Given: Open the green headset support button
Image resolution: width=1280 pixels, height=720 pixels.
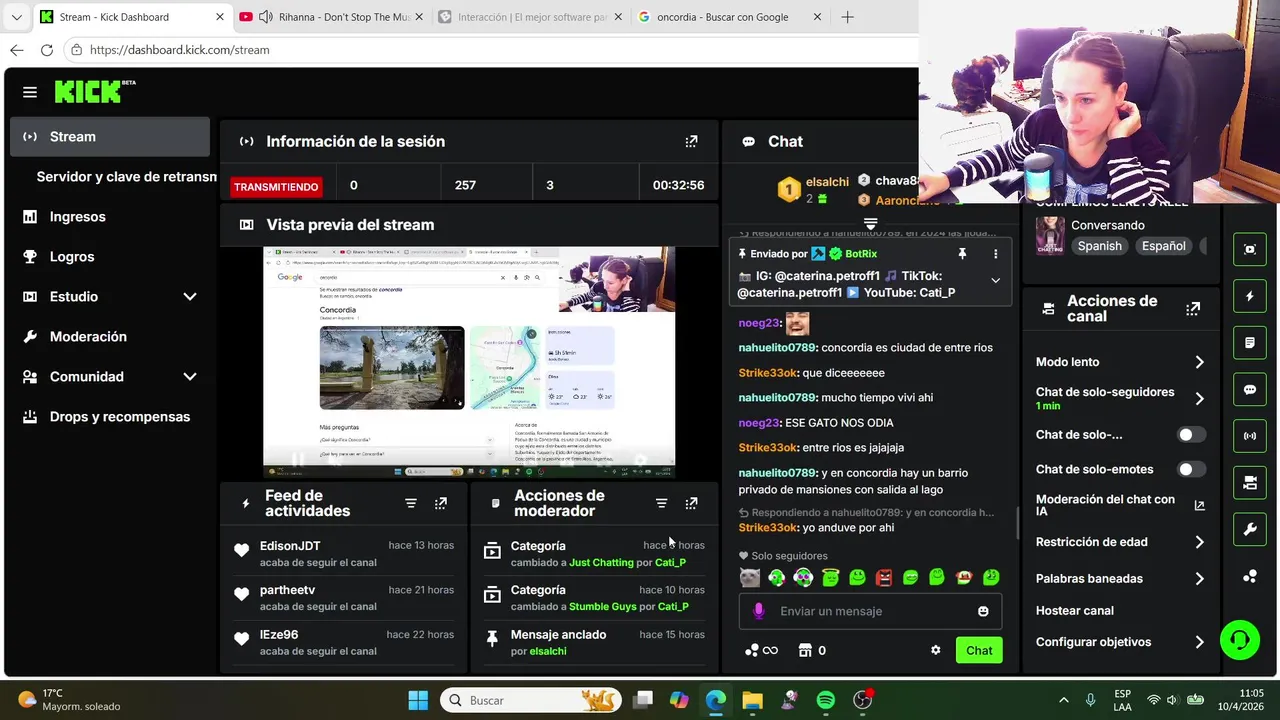Looking at the screenshot, I should click(x=1240, y=640).
